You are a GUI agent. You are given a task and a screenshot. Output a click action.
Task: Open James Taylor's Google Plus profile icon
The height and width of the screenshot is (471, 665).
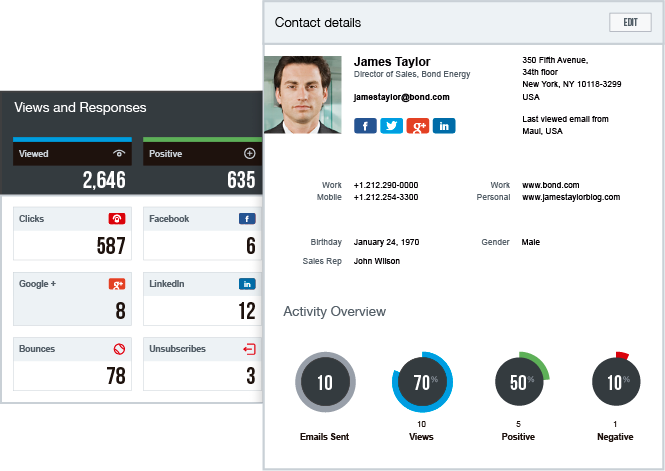[x=417, y=125]
